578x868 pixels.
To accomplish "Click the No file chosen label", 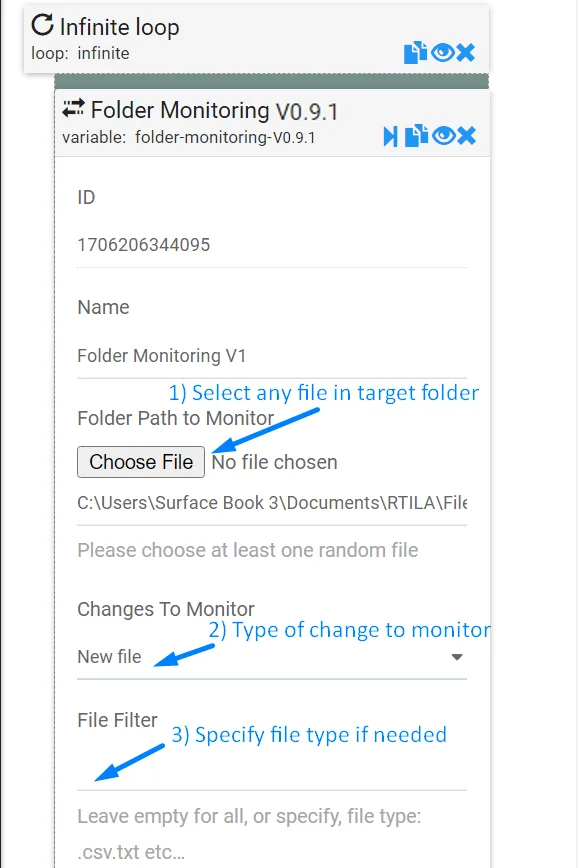I will click(x=275, y=462).
